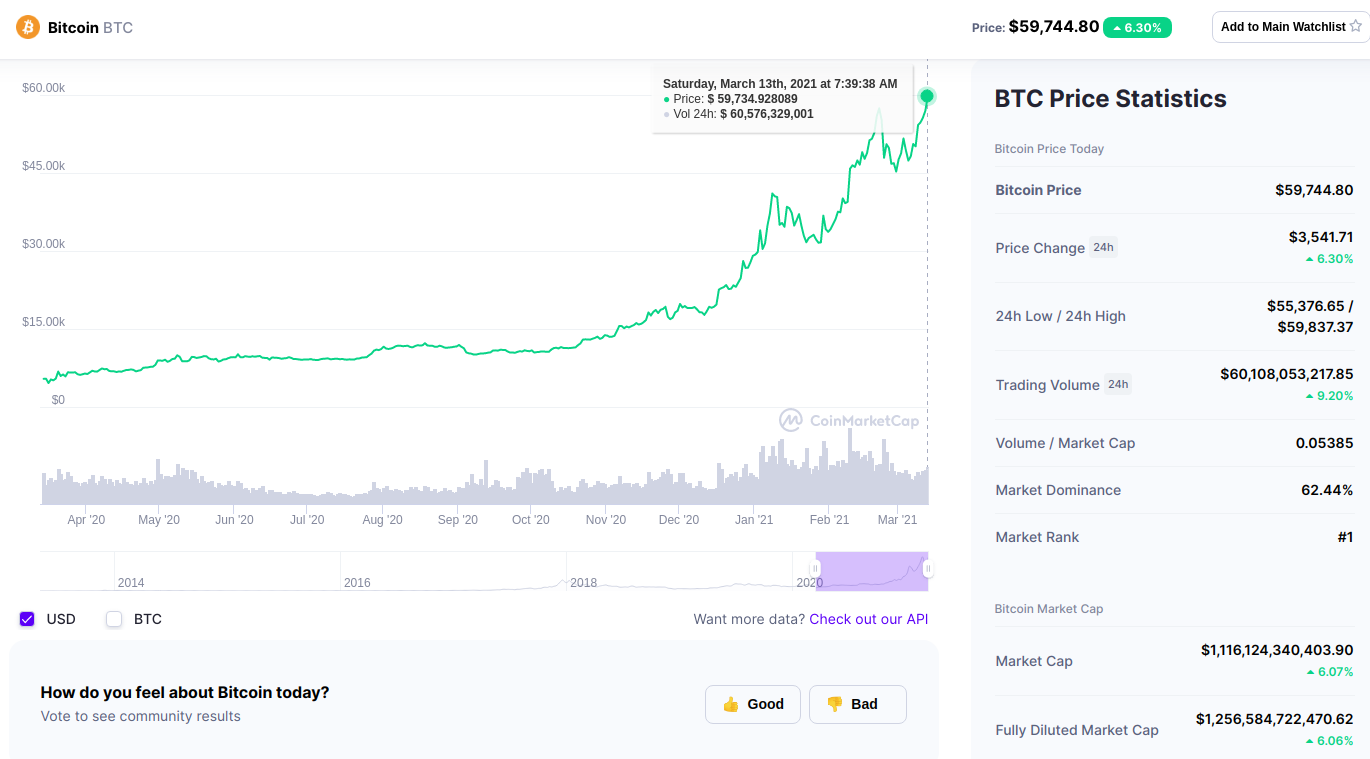Click the 2018 marker in the timeline navigator
The height and width of the screenshot is (759, 1370).
[x=583, y=582]
